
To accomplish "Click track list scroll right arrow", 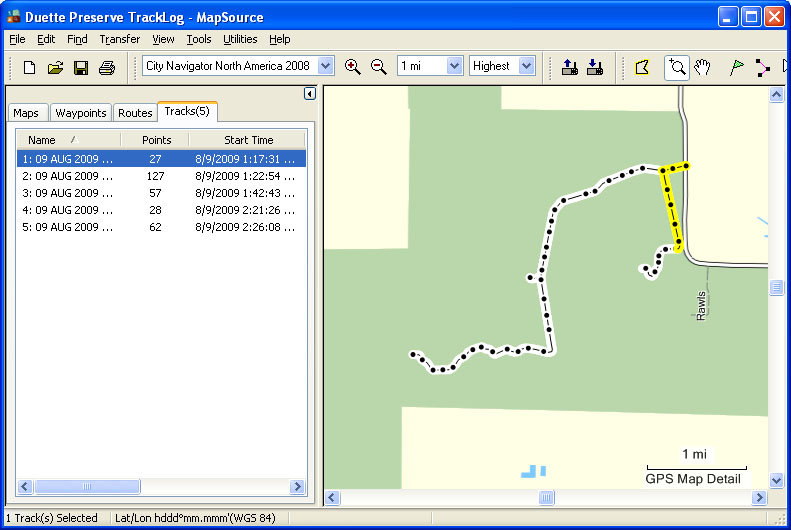I will click(x=298, y=487).
